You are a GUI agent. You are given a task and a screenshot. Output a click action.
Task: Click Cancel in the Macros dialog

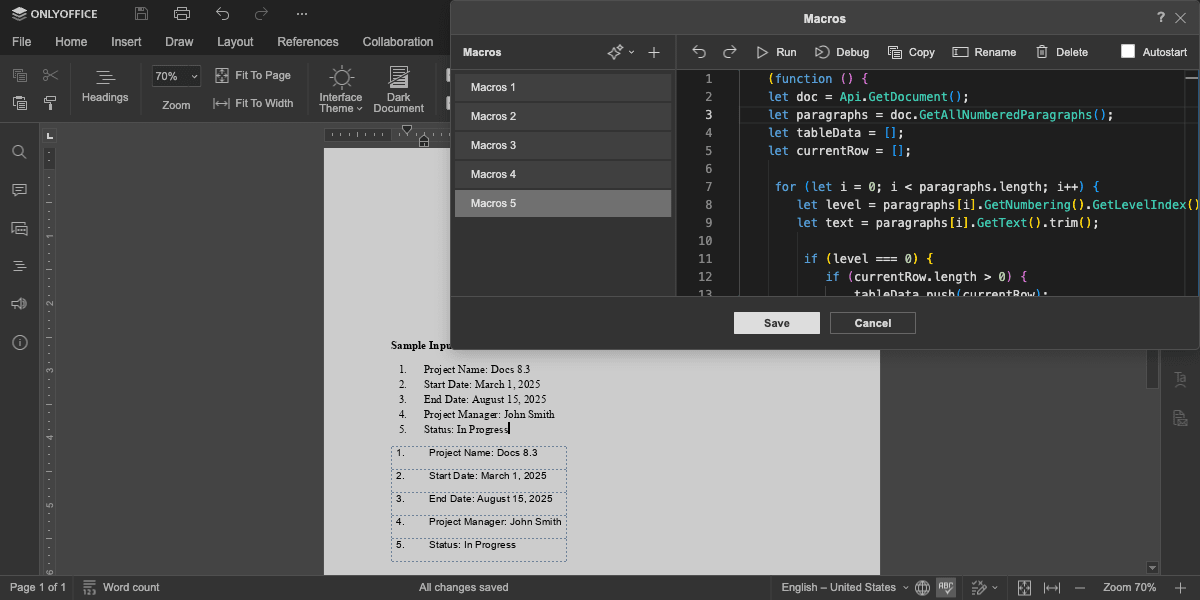[873, 323]
